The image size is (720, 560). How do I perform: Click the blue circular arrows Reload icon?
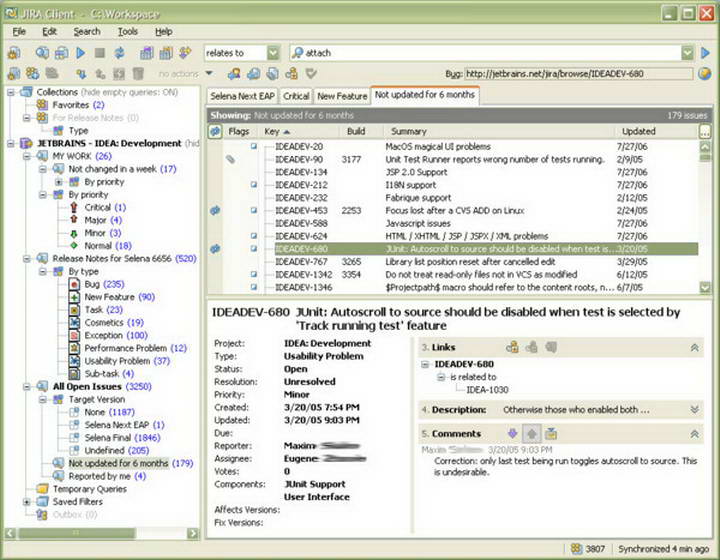[x=119, y=53]
